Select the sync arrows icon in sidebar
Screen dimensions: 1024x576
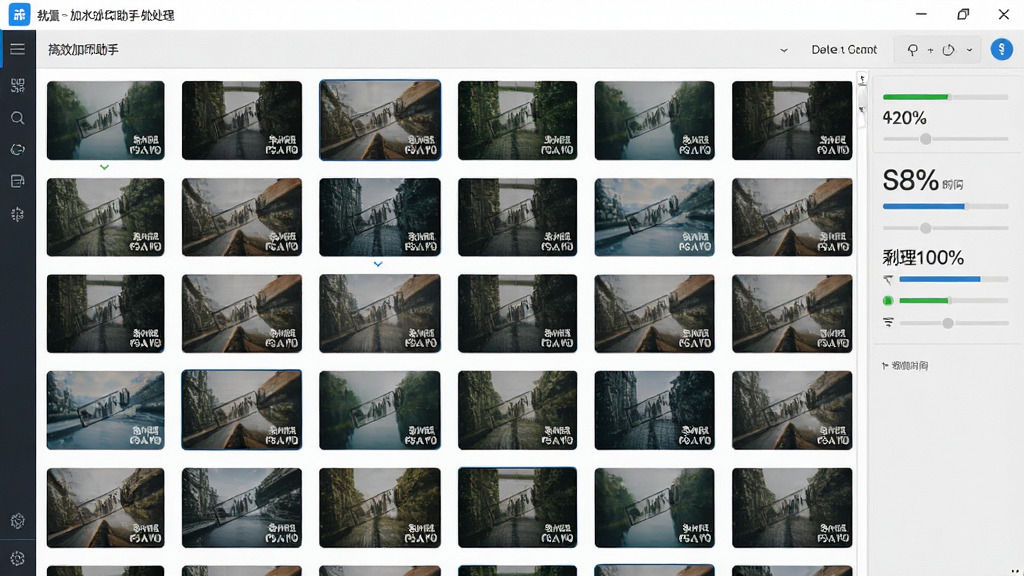coord(18,150)
